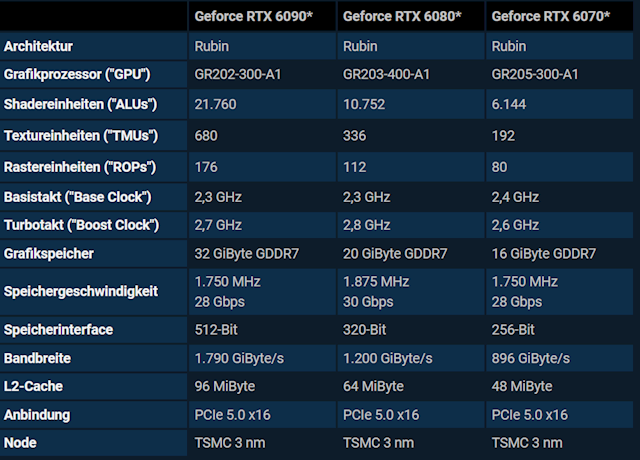
Task: Select the Geforce RTX 6080* column header
Action: (401, 17)
